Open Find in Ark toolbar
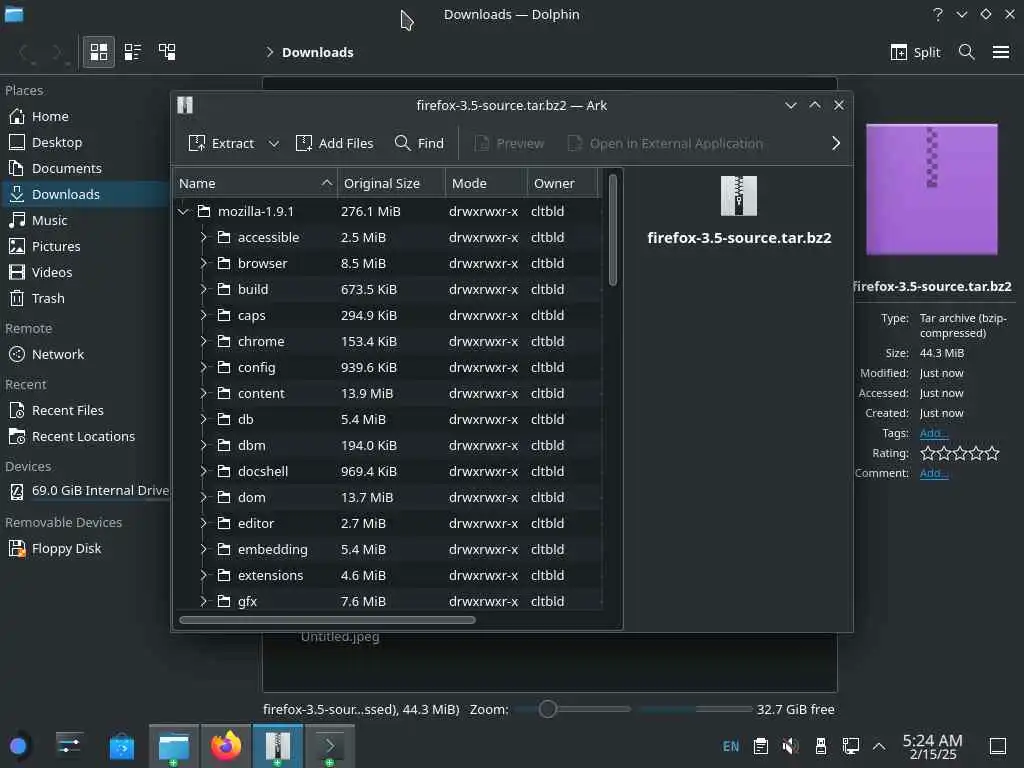The width and height of the screenshot is (1024, 768). tap(419, 143)
